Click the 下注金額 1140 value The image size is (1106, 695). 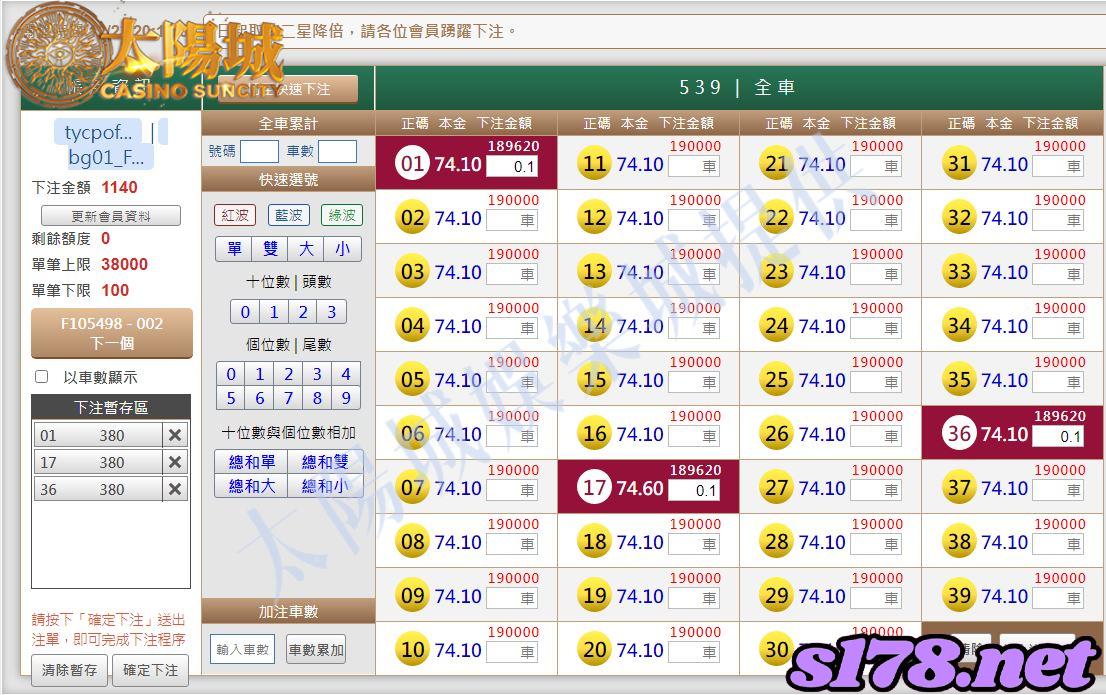[119, 188]
